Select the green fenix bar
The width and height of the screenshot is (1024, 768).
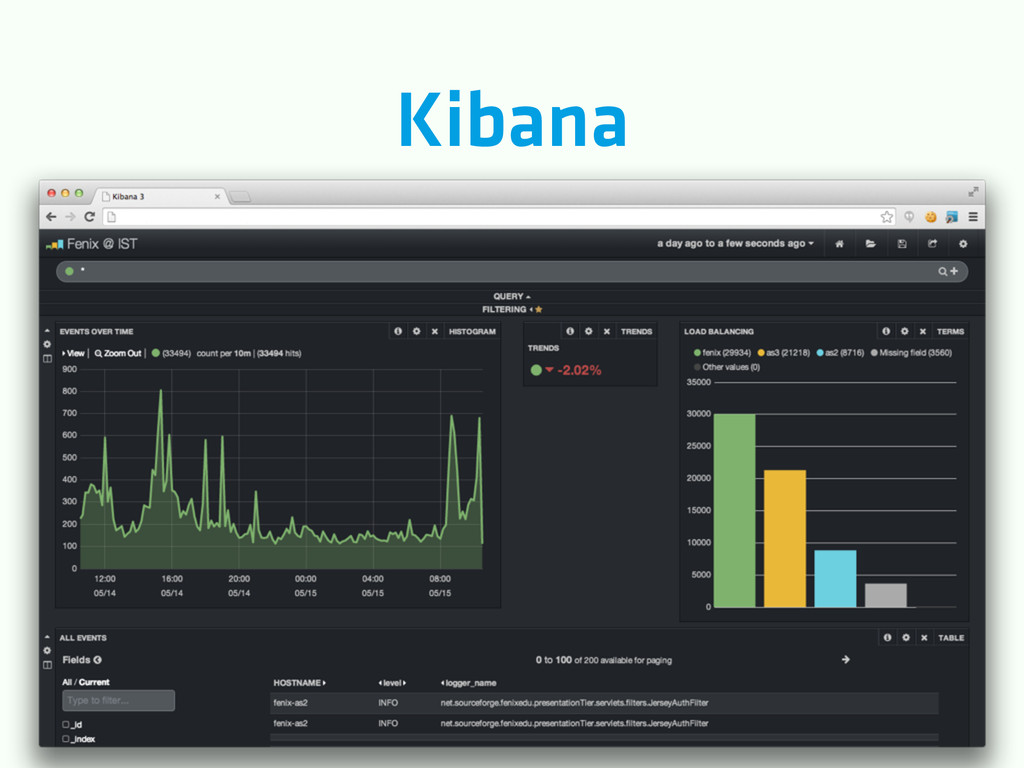click(x=734, y=511)
